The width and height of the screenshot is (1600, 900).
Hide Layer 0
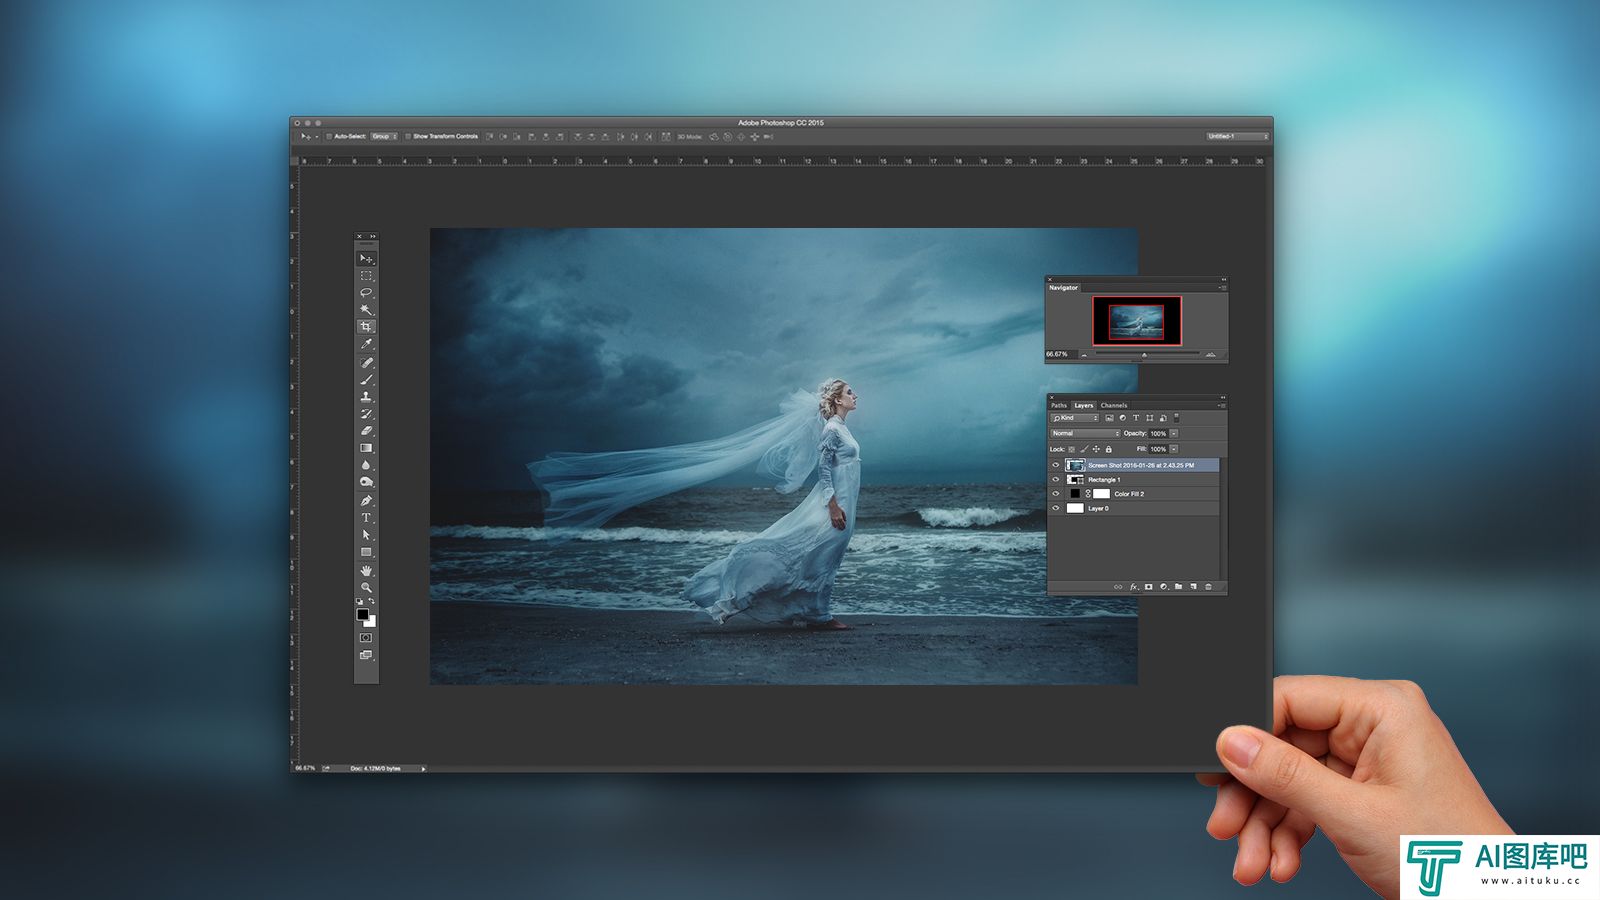click(1055, 508)
